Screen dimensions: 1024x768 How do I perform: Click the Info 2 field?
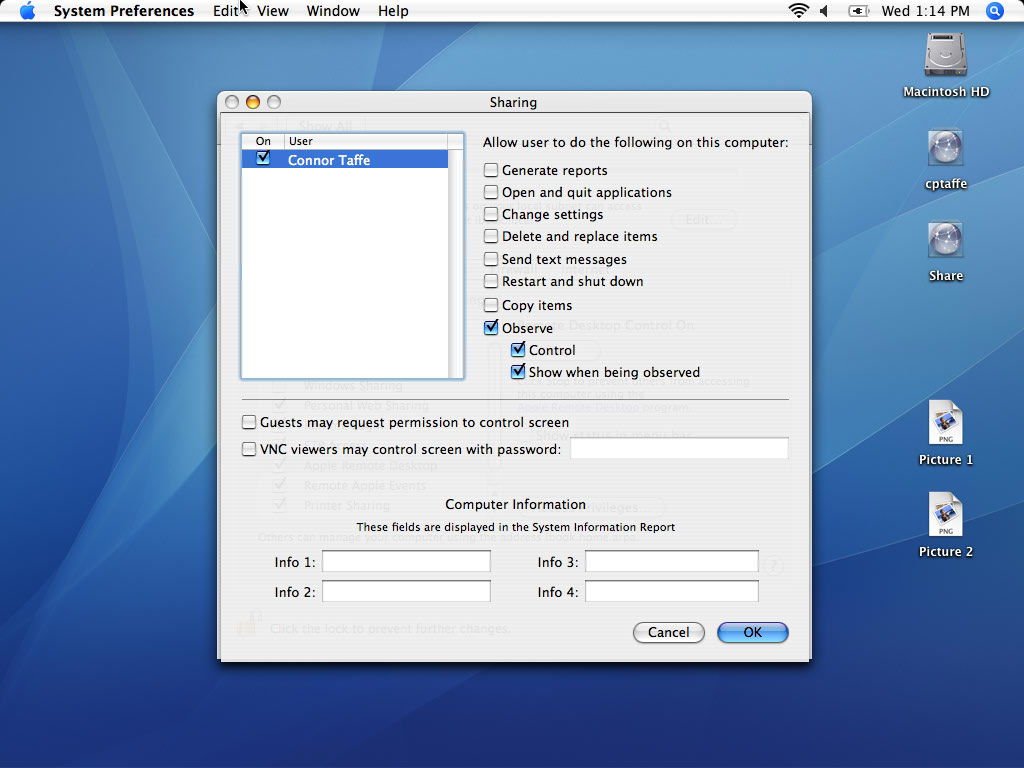click(406, 592)
